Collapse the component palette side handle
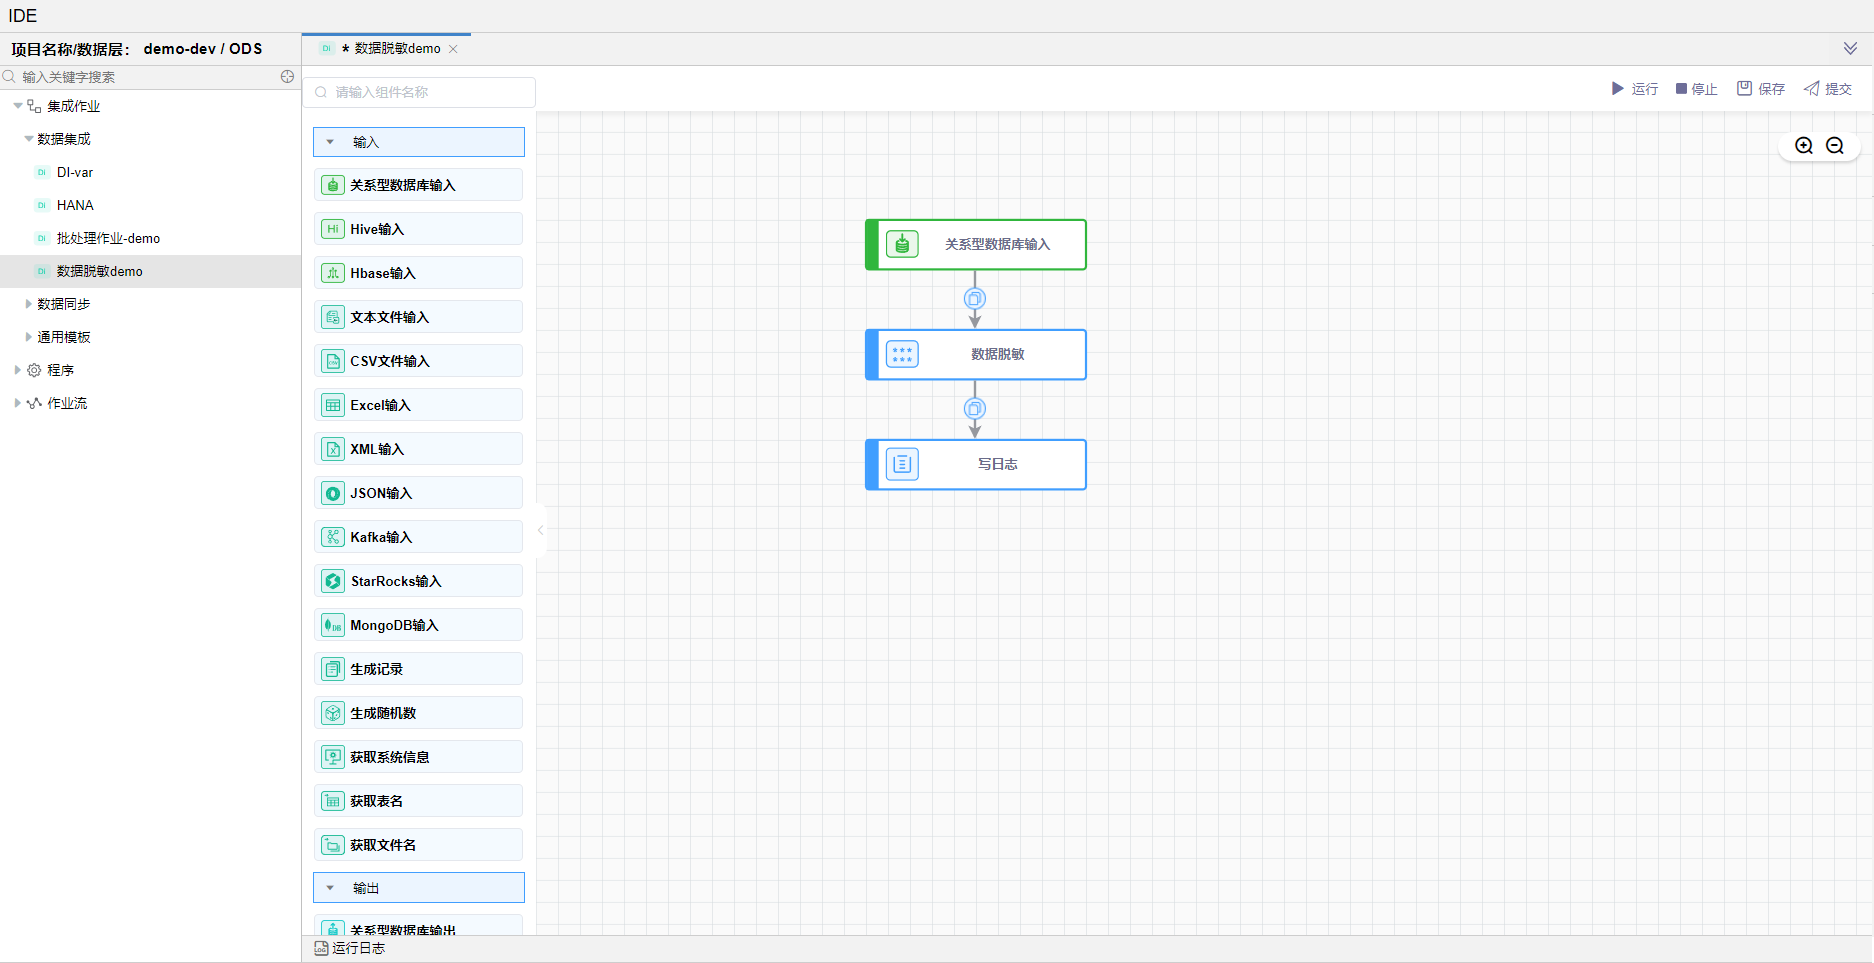Viewport: 1874px width, 963px height. tap(540, 530)
